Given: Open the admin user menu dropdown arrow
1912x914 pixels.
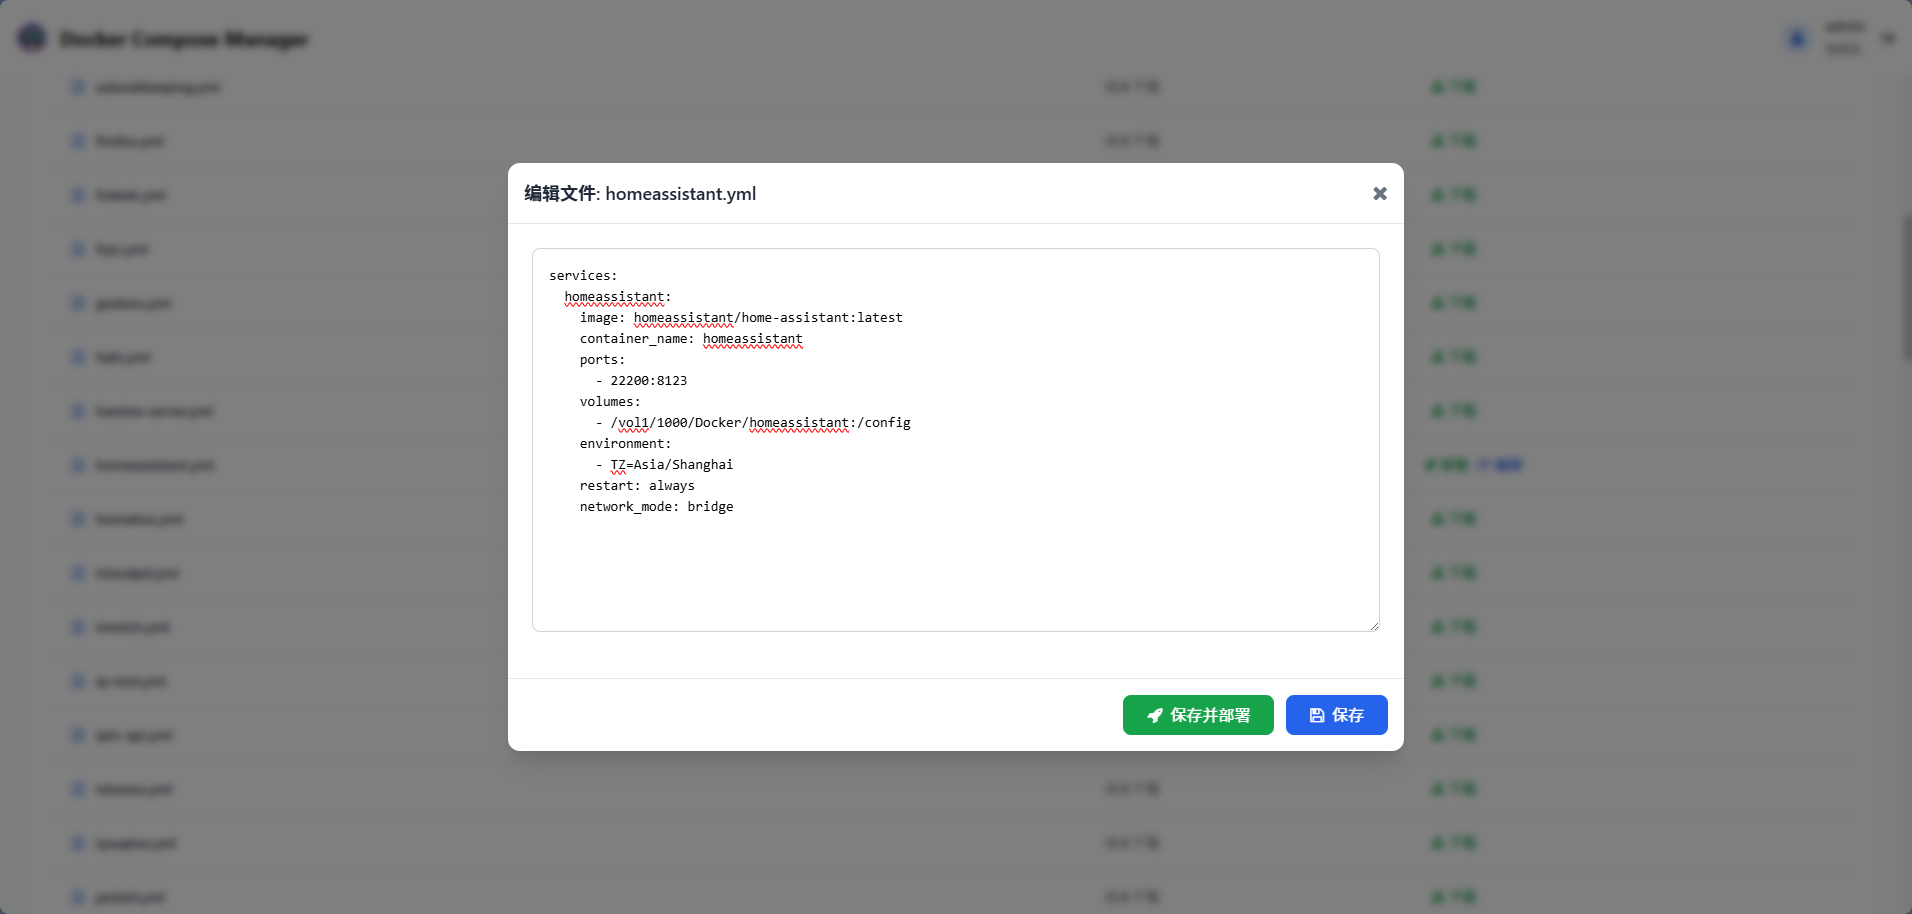Looking at the screenshot, I should [x=1888, y=39].
